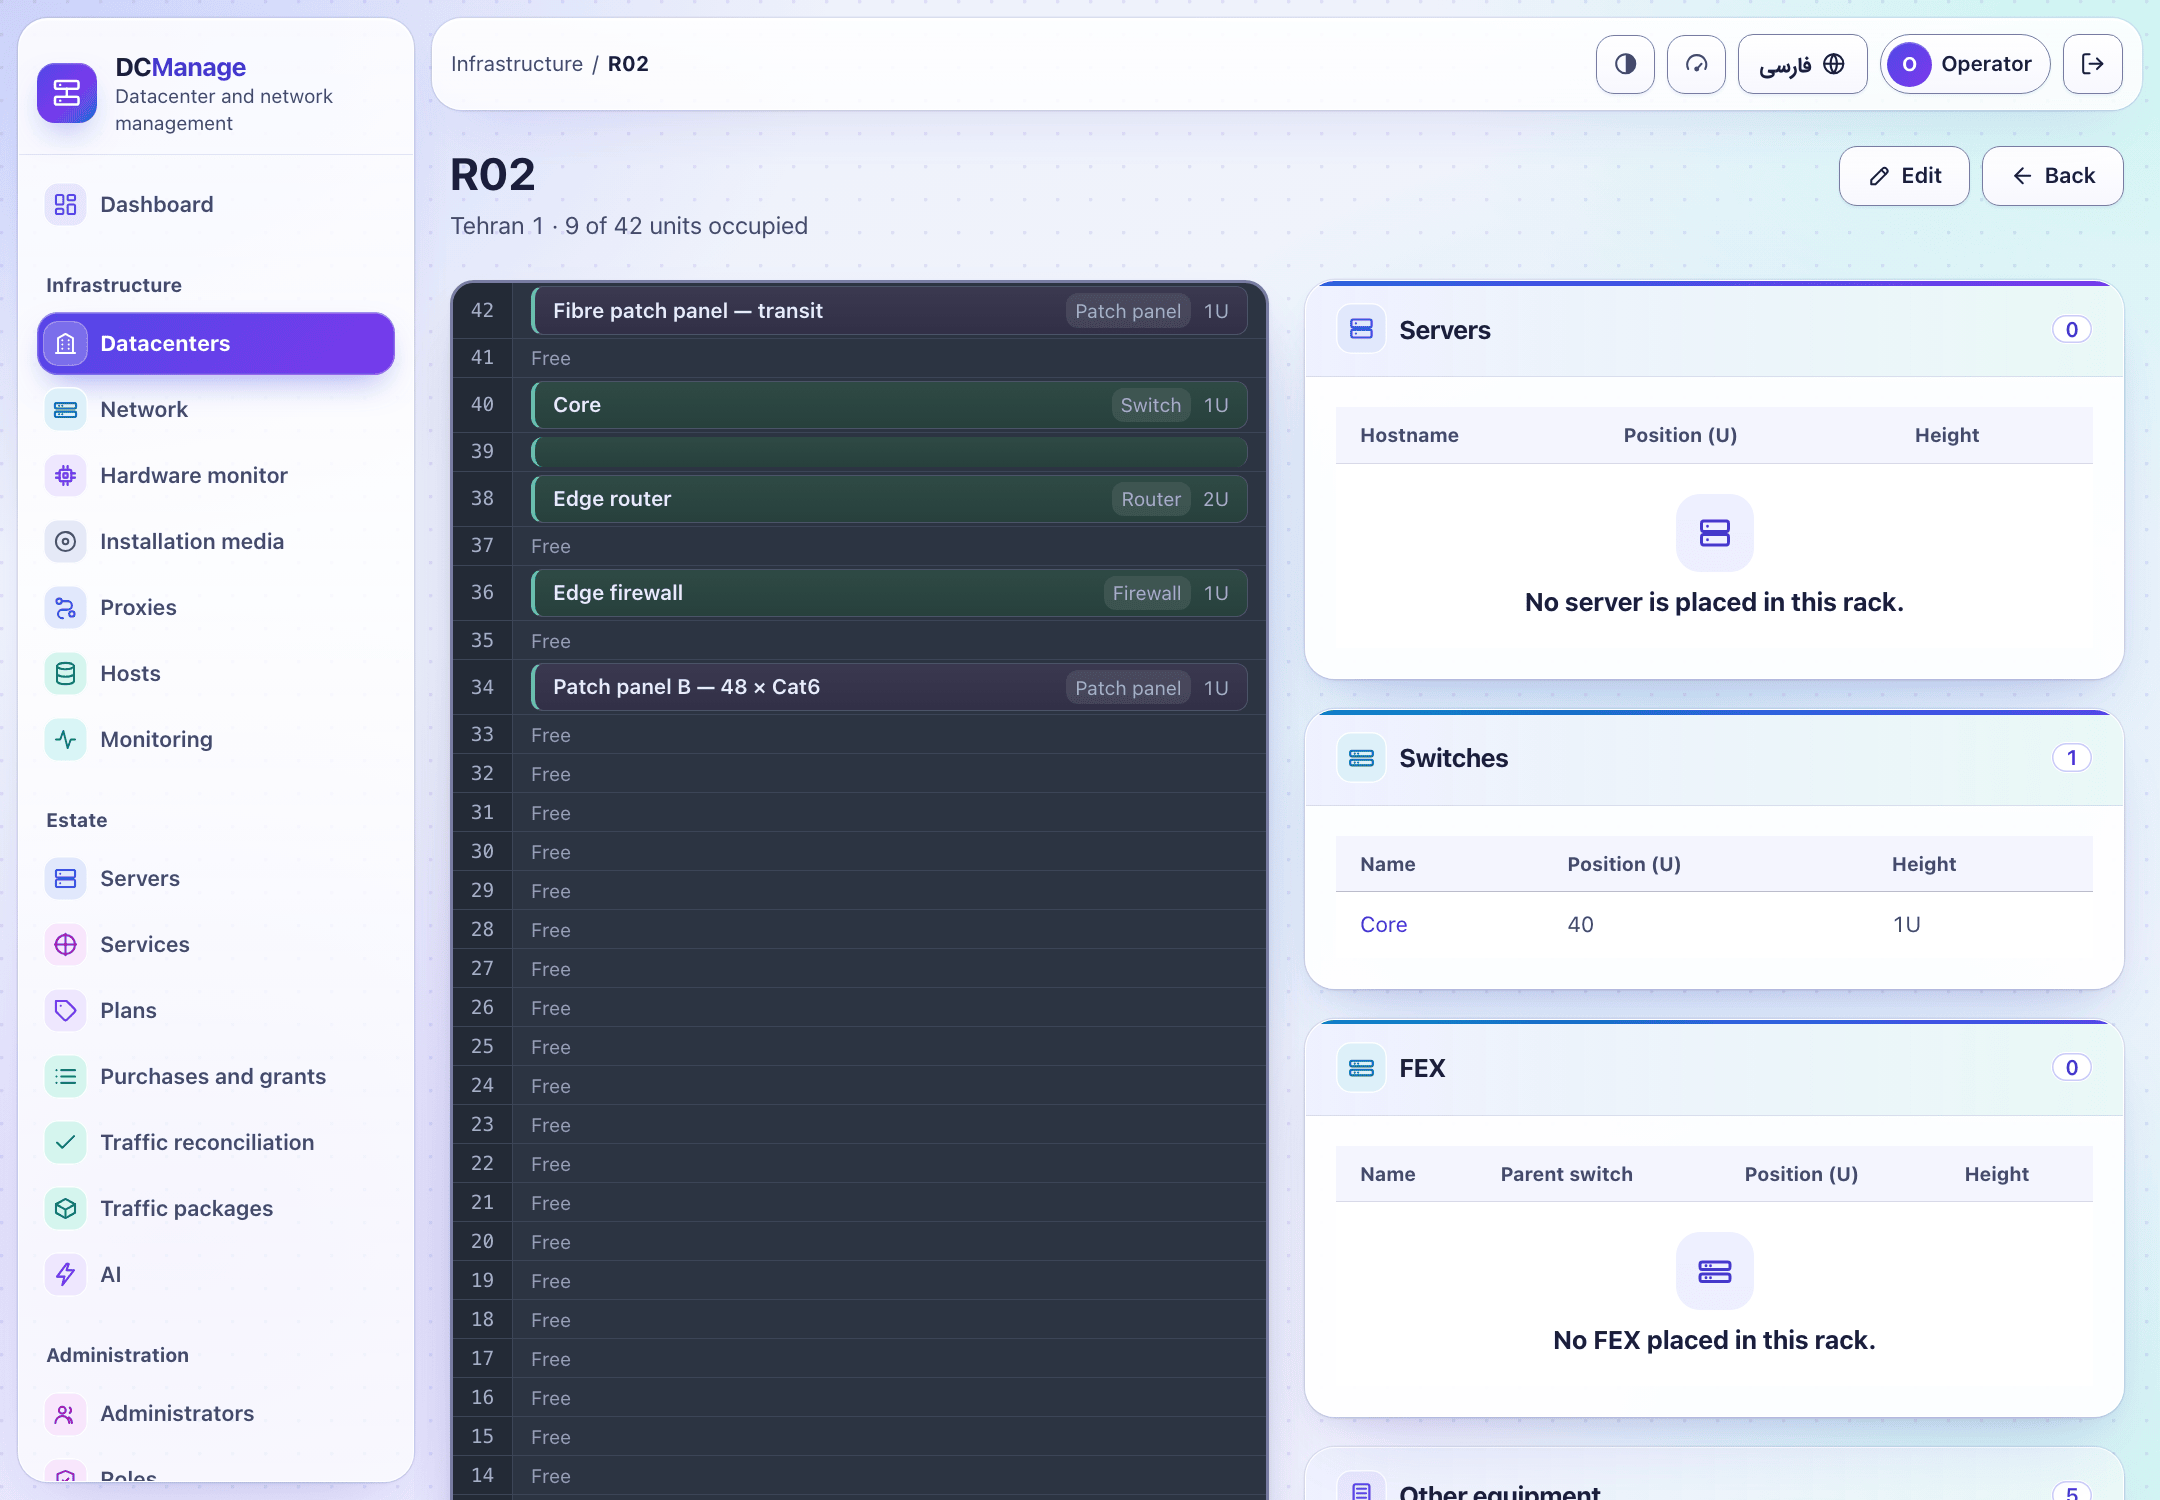The width and height of the screenshot is (2160, 1500).
Task: Click the Free slot at U37
Action: click(889, 546)
